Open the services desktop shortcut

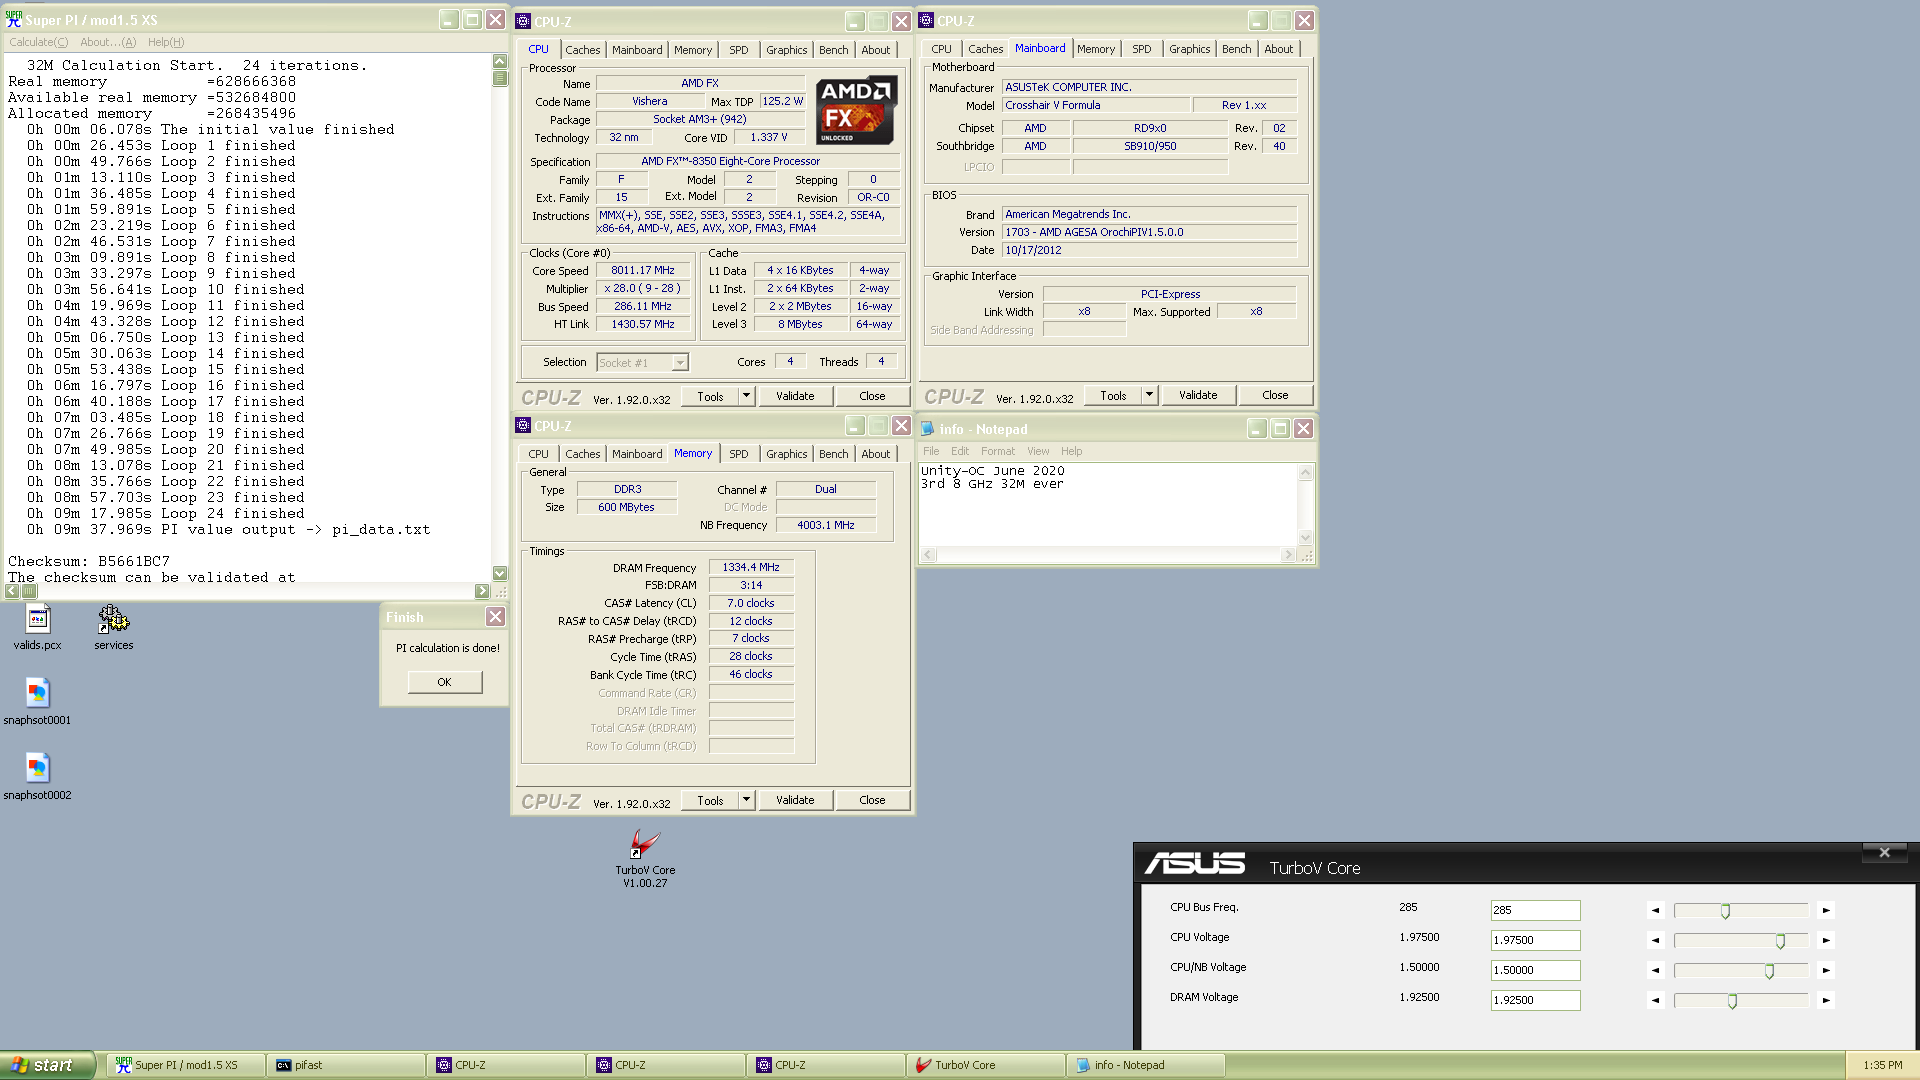pyautogui.click(x=113, y=627)
